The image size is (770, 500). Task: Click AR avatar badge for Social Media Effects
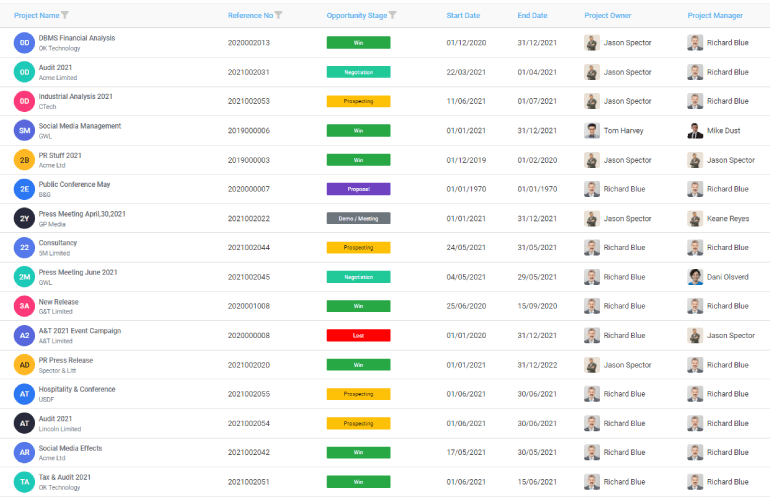tap(24, 452)
